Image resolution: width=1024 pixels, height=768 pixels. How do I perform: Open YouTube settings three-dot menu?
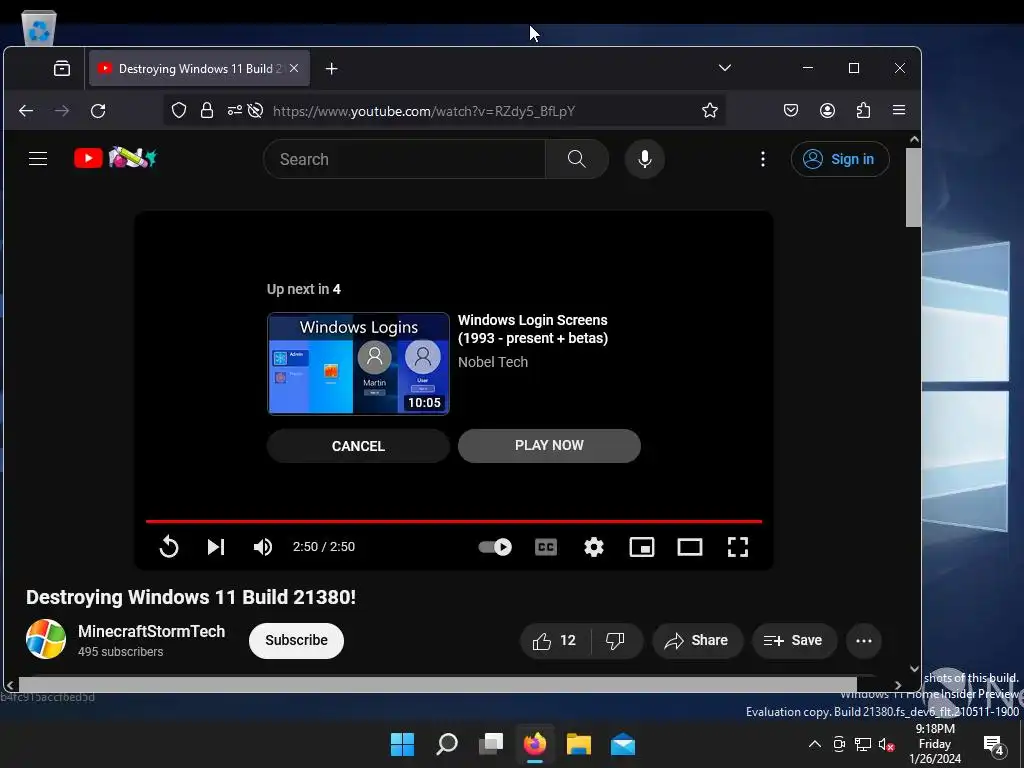tap(763, 159)
